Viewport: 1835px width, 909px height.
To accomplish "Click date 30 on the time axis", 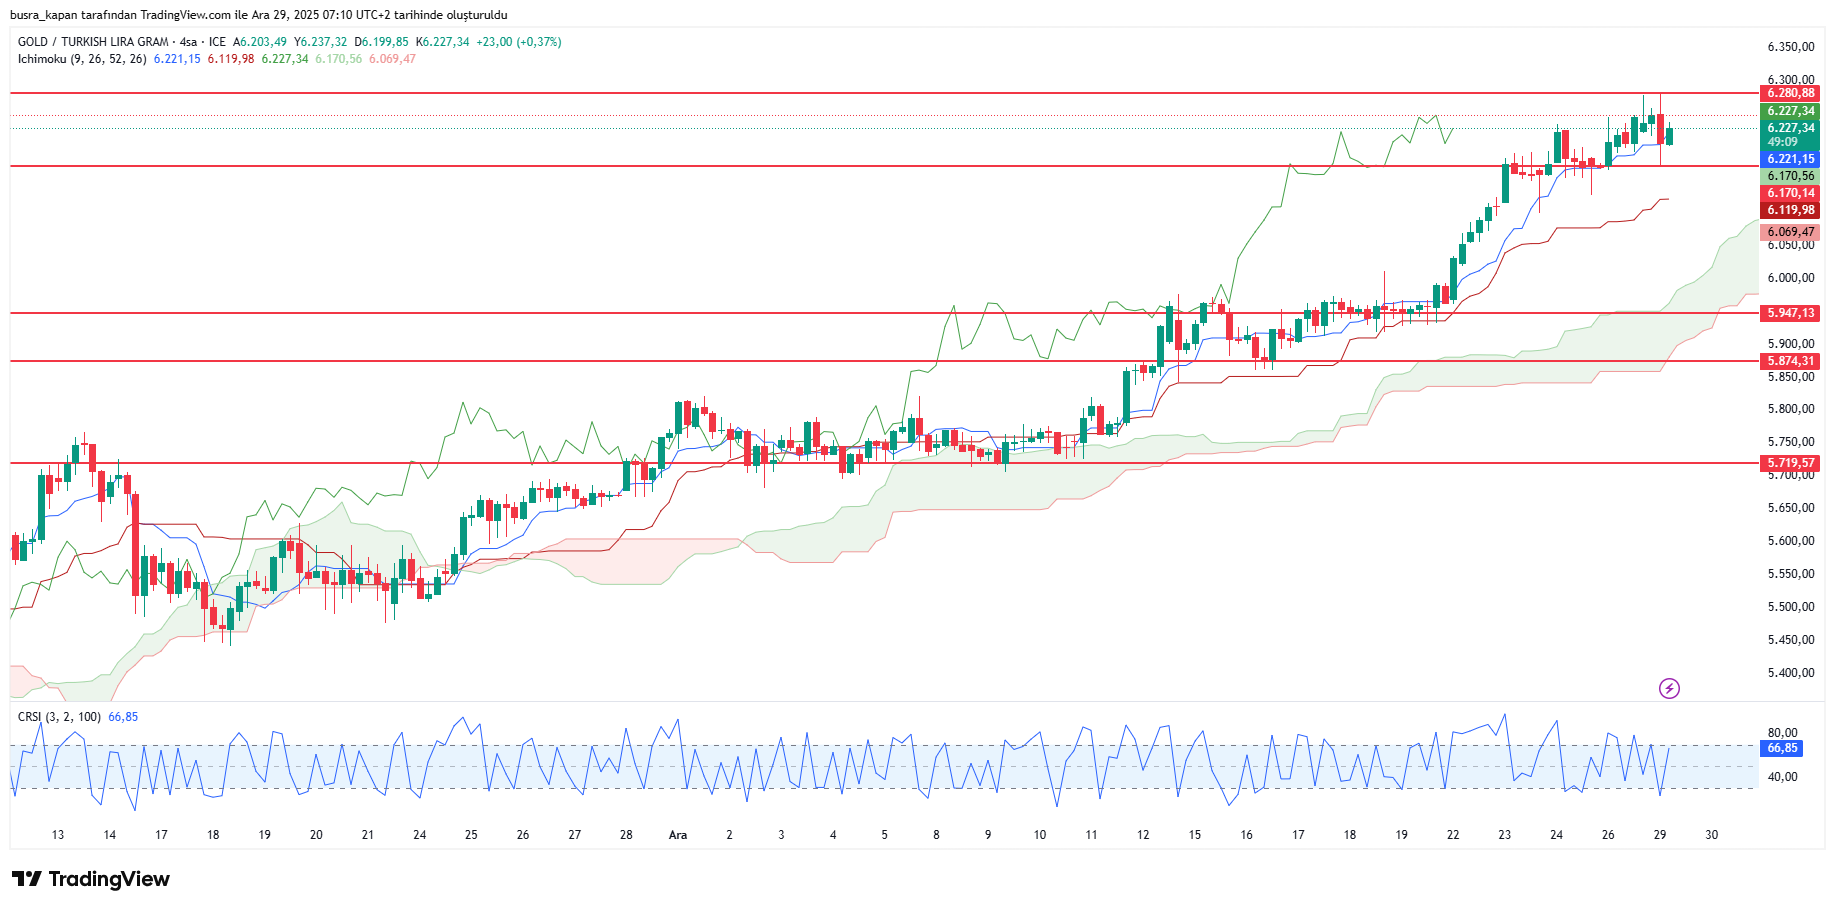I will tap(1711, 835).
